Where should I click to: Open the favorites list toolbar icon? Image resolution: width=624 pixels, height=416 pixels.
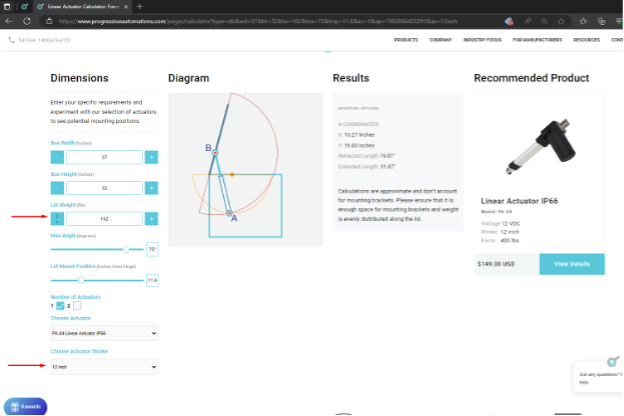tap(583, 21)
